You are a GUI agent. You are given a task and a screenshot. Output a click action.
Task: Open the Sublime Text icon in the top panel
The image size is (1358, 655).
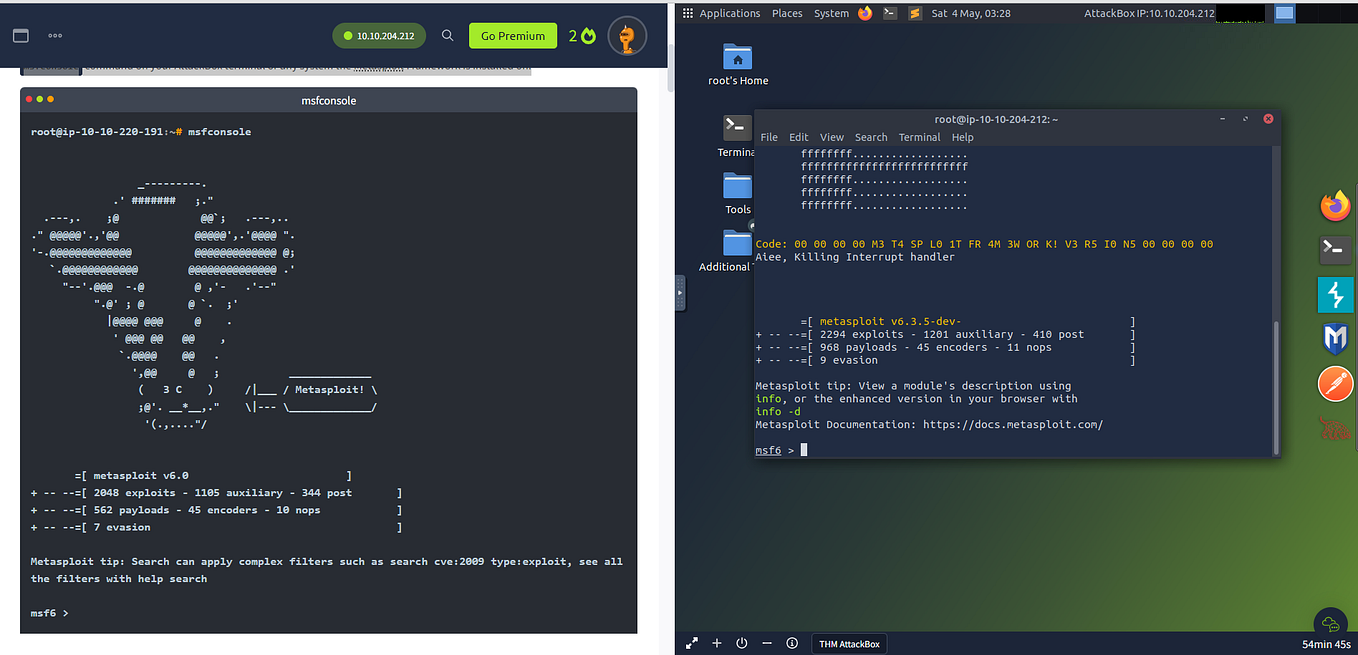tap(914, 13)
